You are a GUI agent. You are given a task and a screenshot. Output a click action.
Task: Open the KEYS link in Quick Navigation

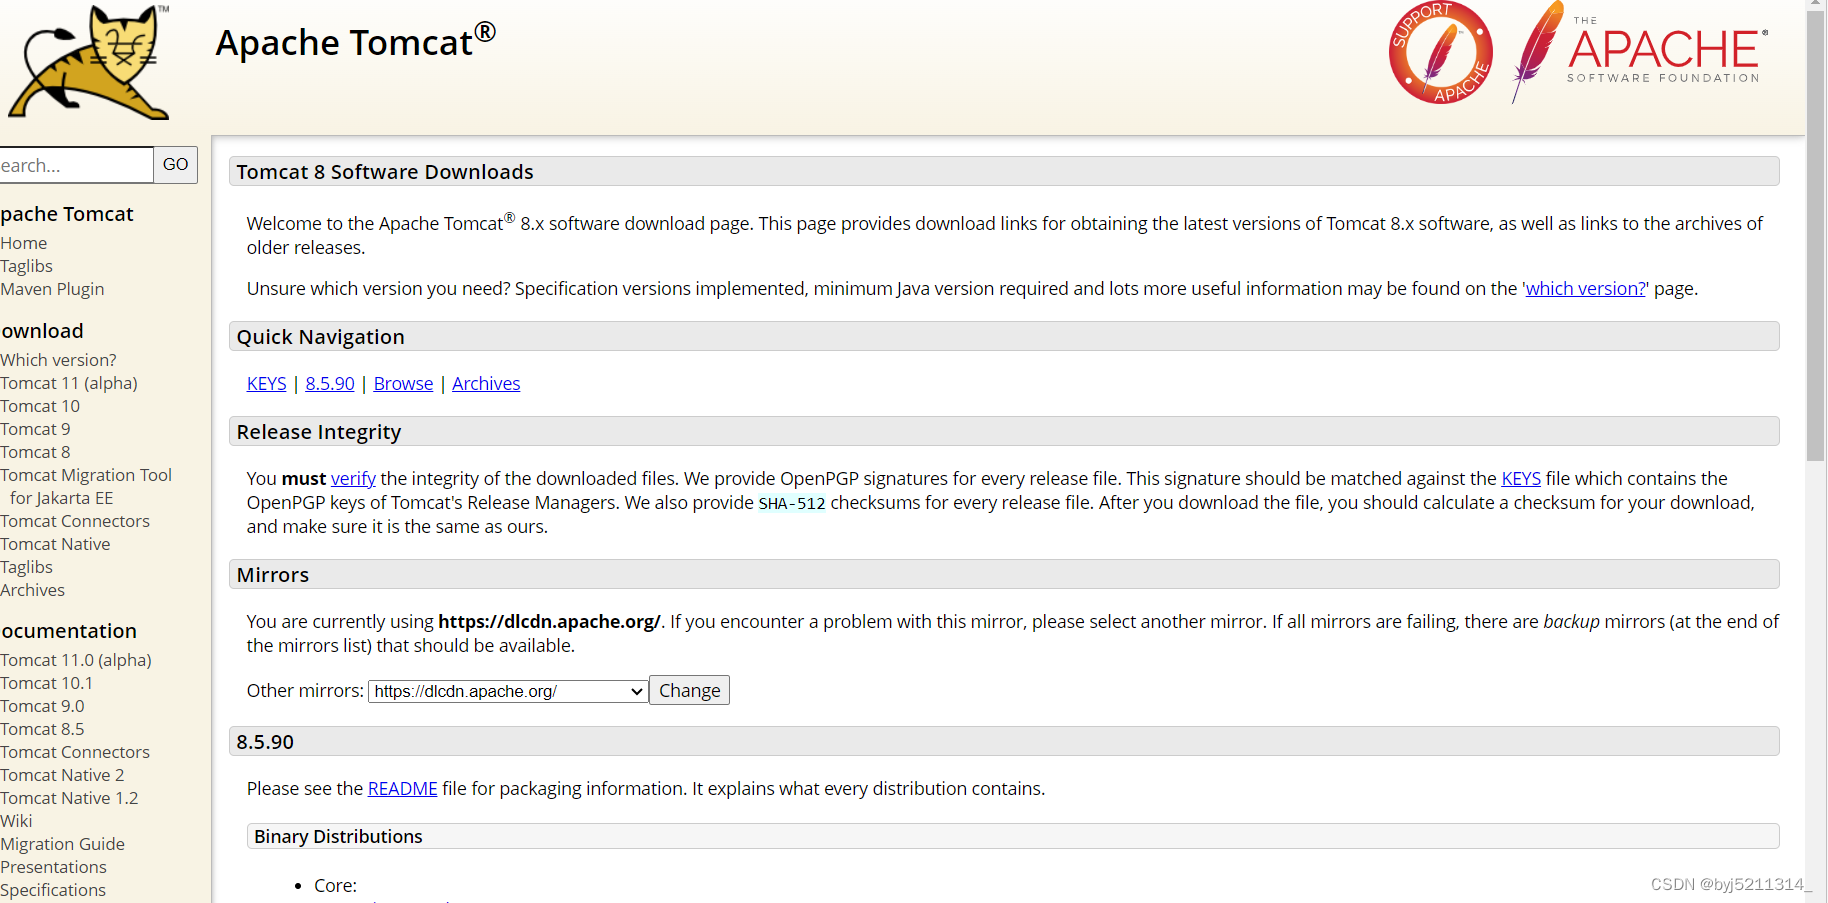[x=266, y=384]
